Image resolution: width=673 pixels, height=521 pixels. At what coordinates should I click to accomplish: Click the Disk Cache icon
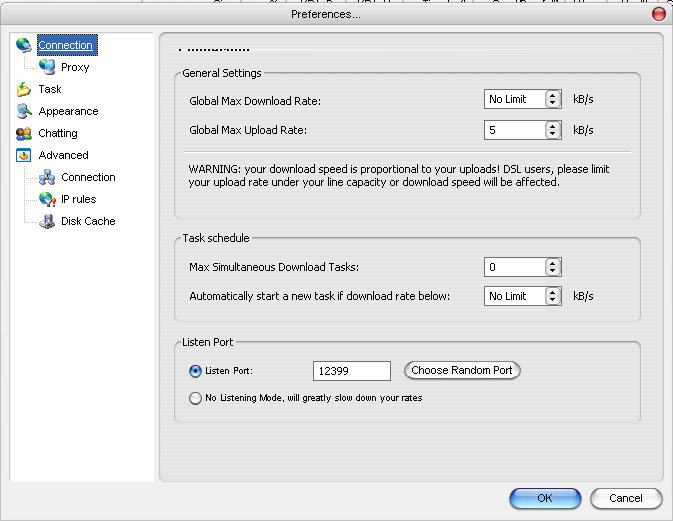tap(46, 221)
